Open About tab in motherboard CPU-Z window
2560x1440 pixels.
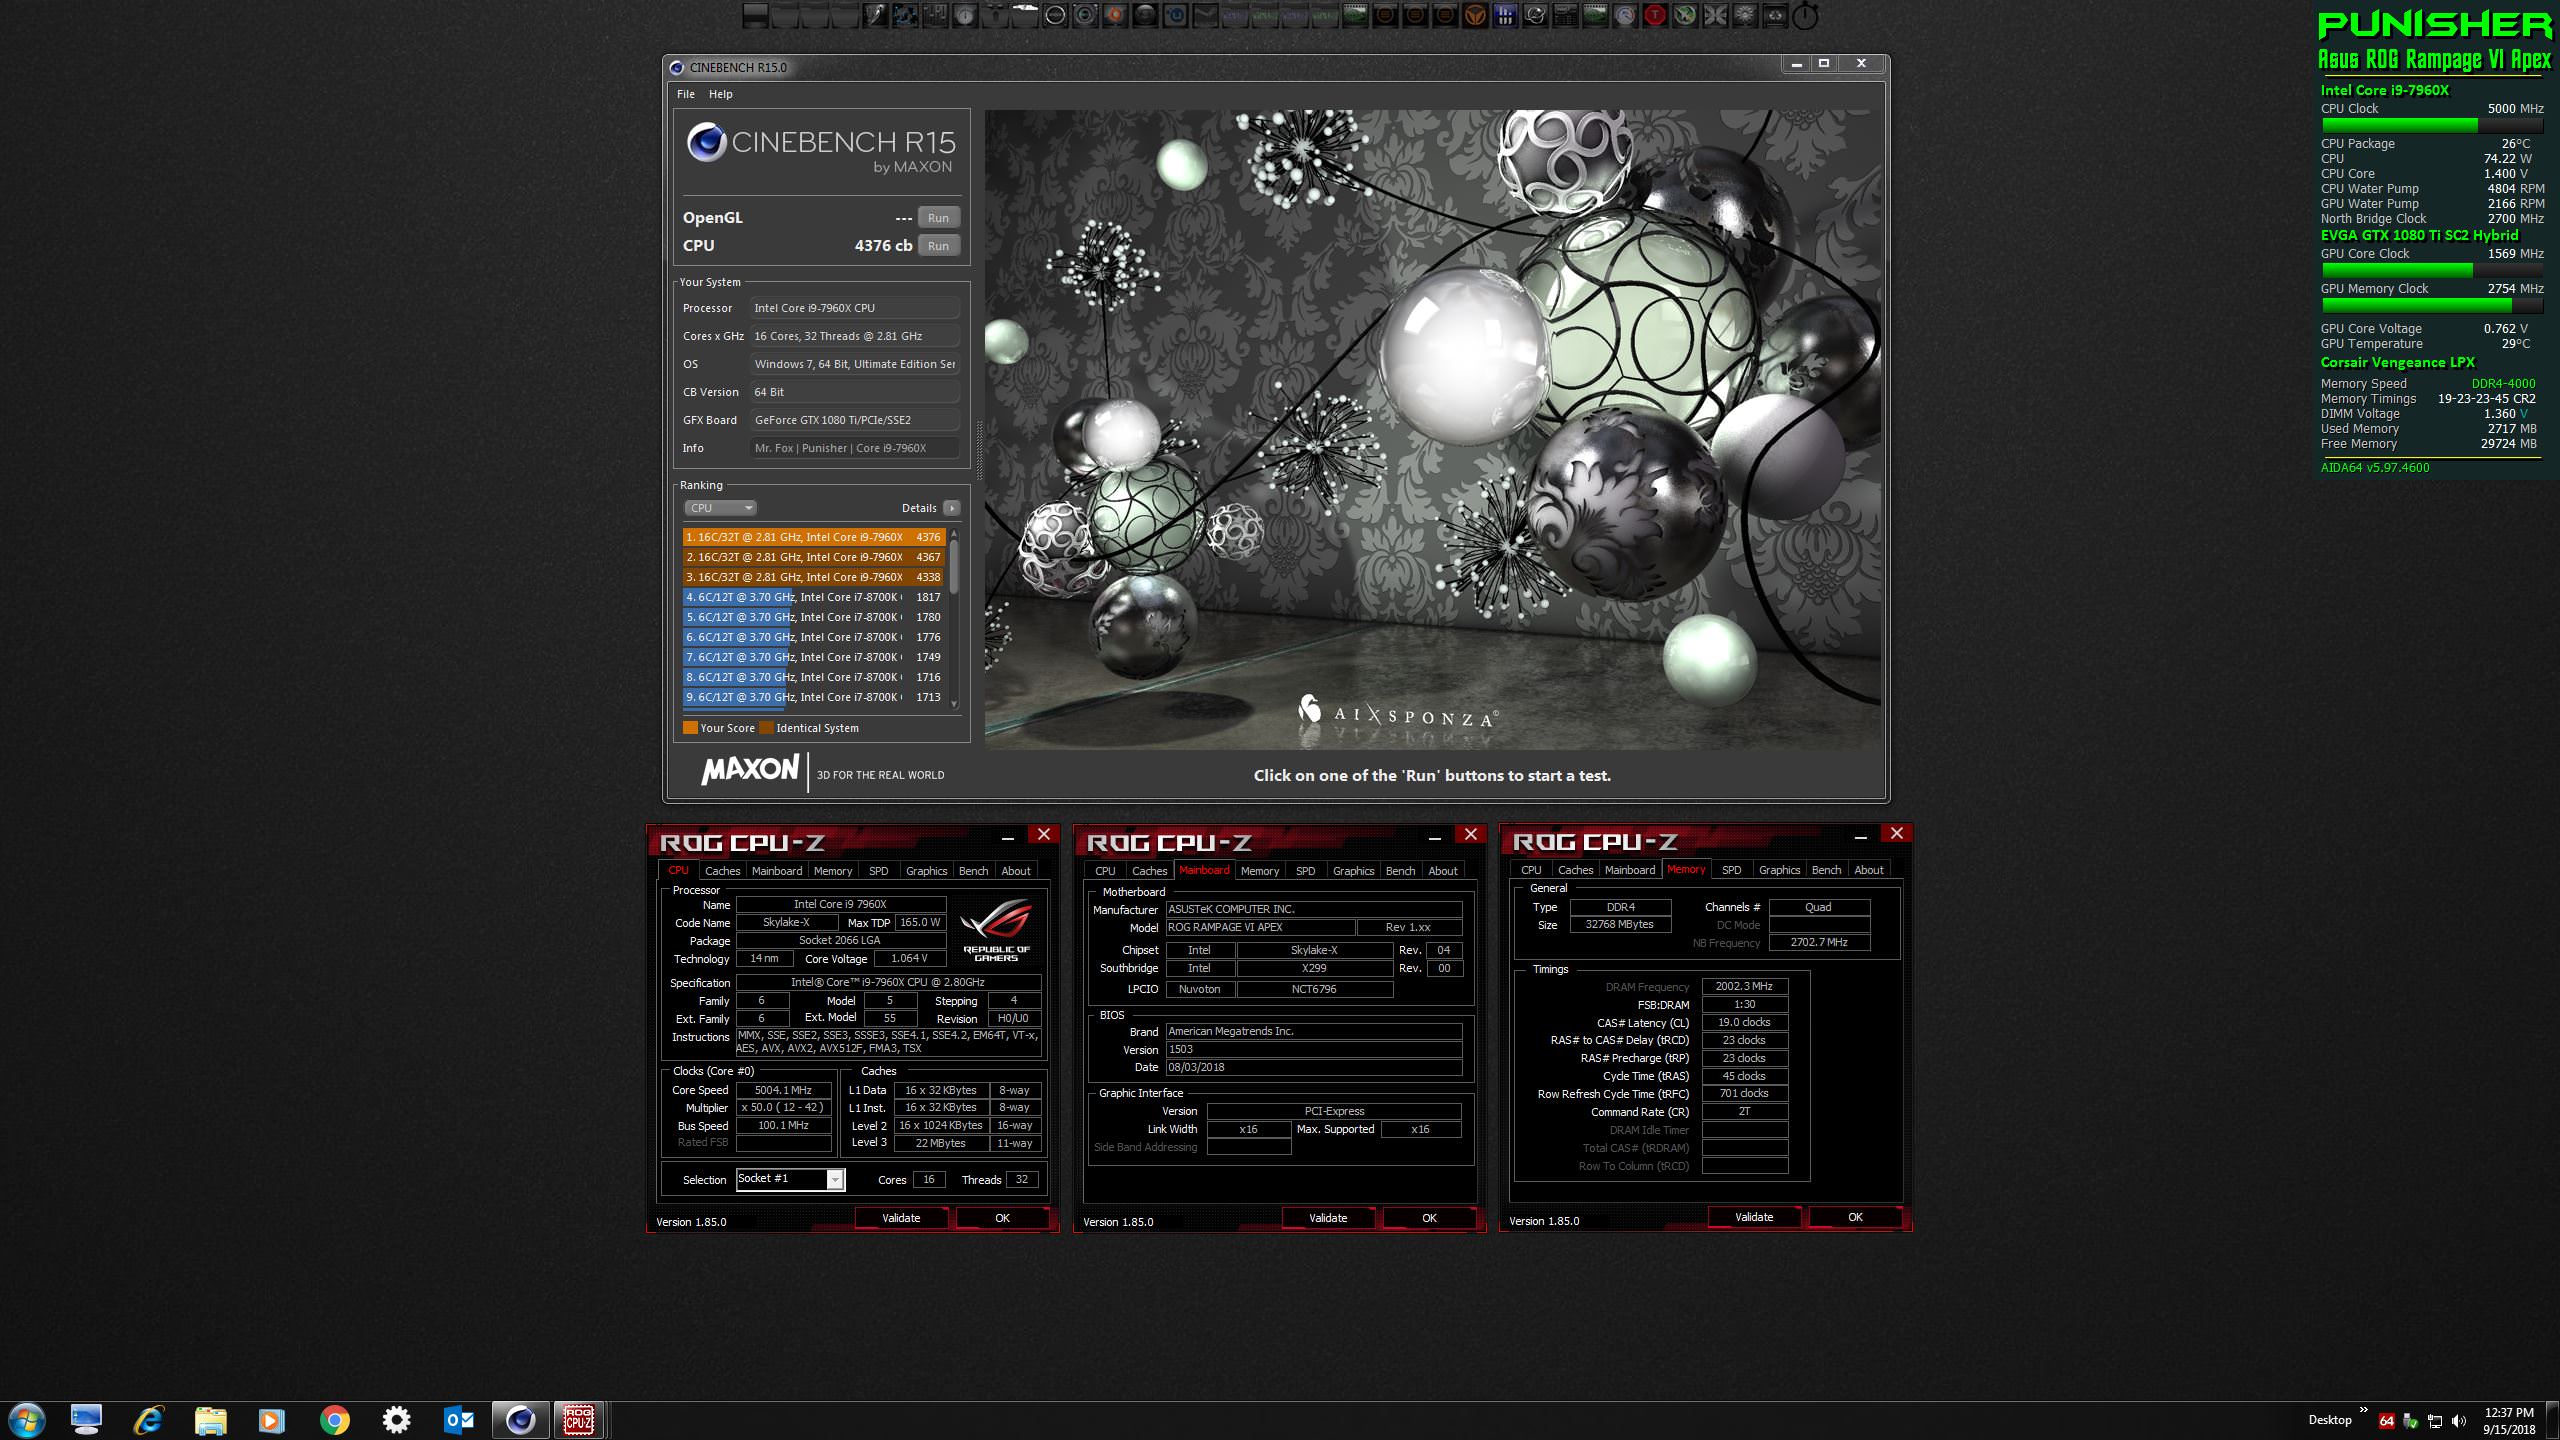click(x=1442, y=871)
